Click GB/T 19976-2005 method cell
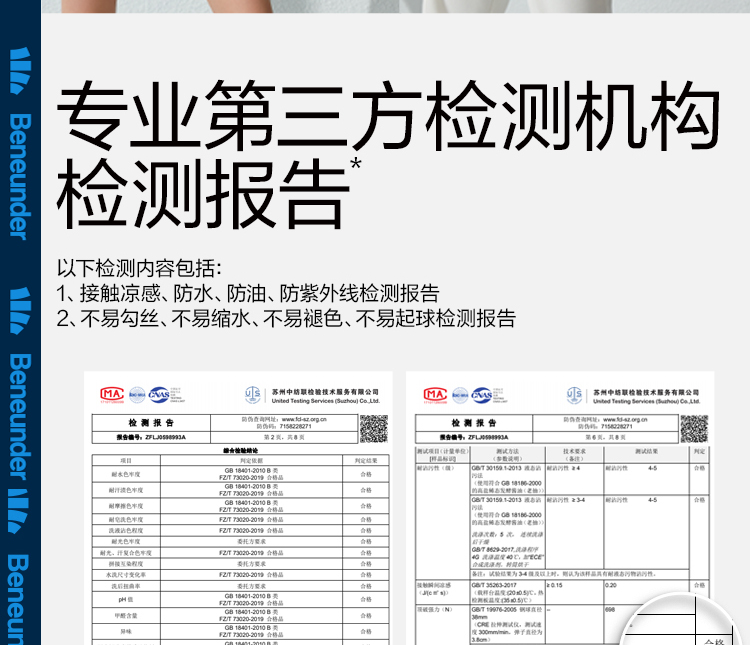This screenshot has height=645, width=750. click(507, 624)
